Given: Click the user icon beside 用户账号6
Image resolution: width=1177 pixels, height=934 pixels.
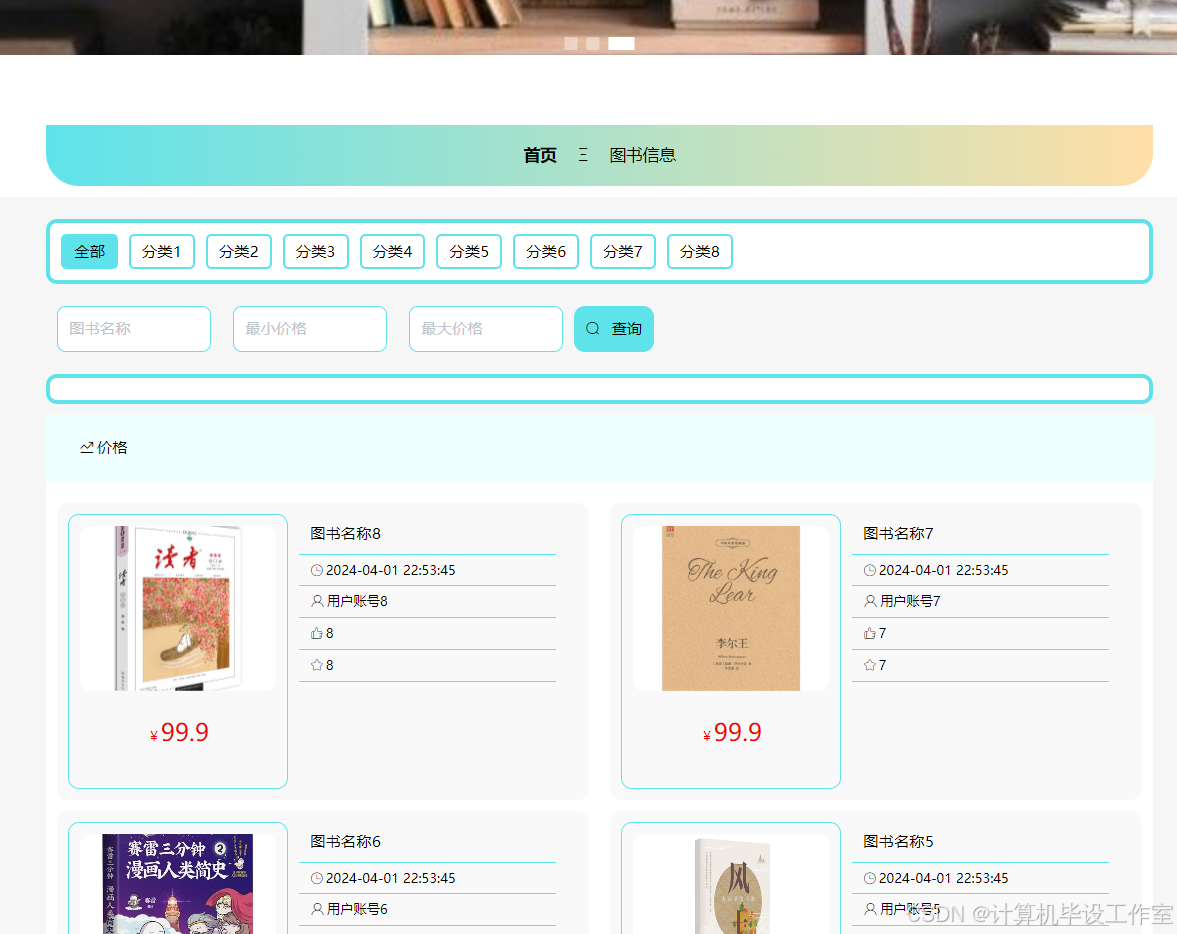Looking at the screenshot, I should click(318, 909).
